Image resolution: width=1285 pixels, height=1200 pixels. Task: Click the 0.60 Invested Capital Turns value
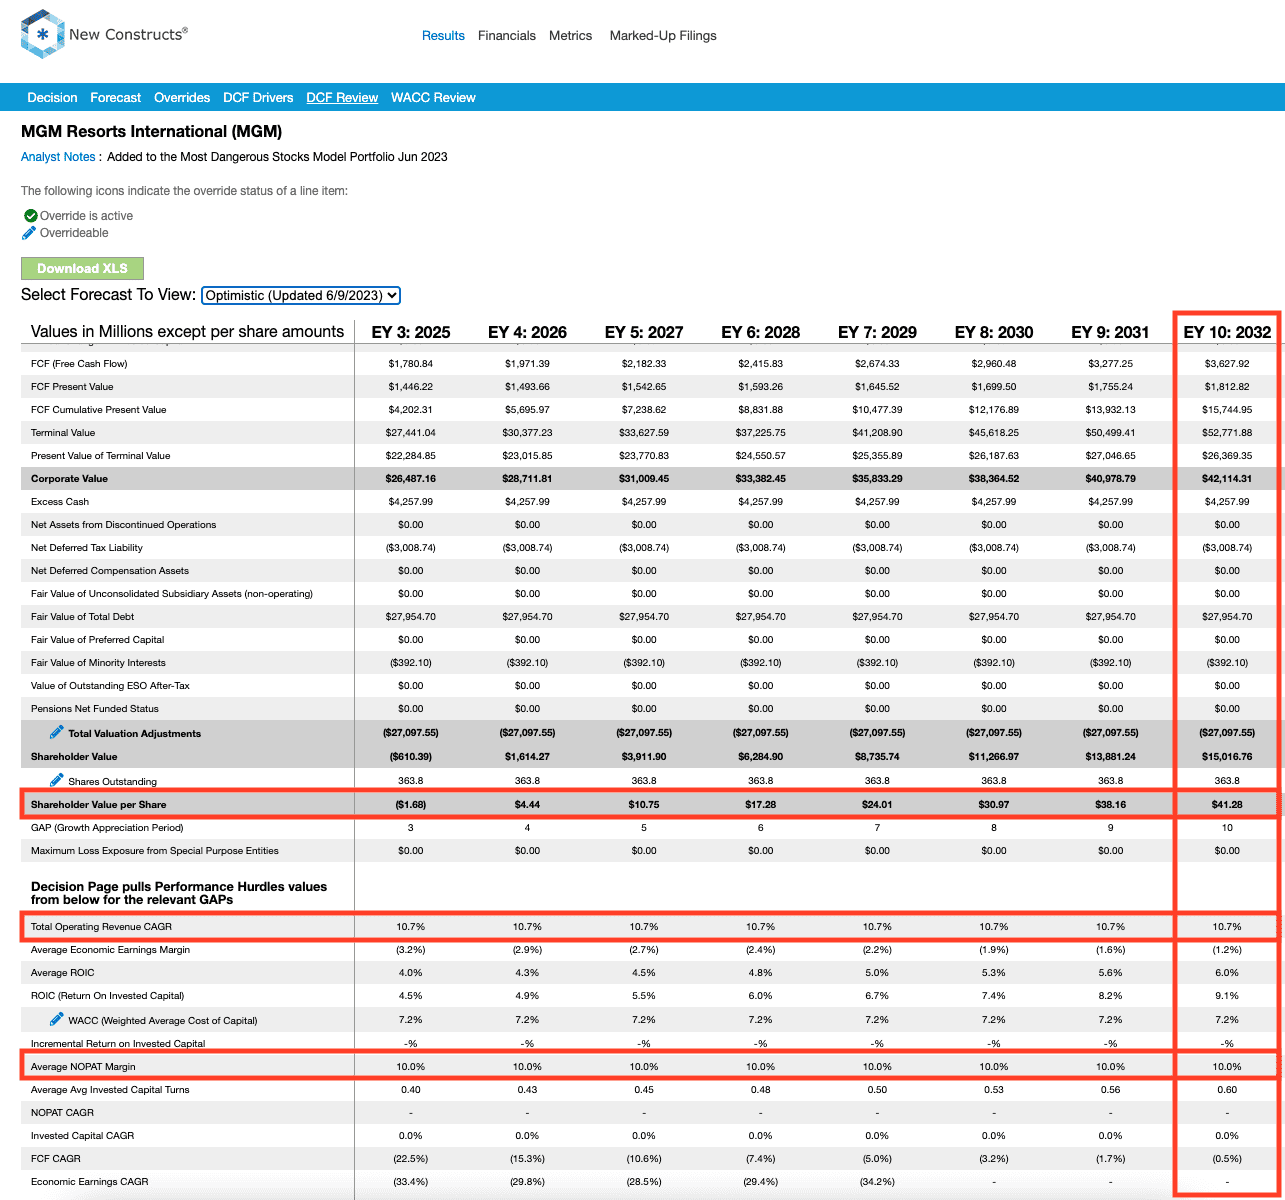pyautogui.click(x=1227, y=1089)
